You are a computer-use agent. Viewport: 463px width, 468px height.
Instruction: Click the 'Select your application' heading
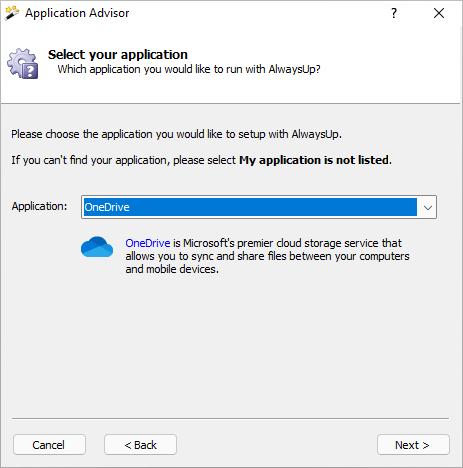118,55
